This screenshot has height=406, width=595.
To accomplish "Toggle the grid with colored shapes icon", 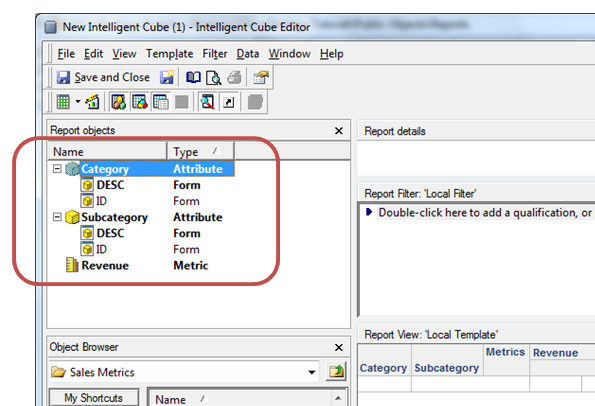I will point(119,102).
